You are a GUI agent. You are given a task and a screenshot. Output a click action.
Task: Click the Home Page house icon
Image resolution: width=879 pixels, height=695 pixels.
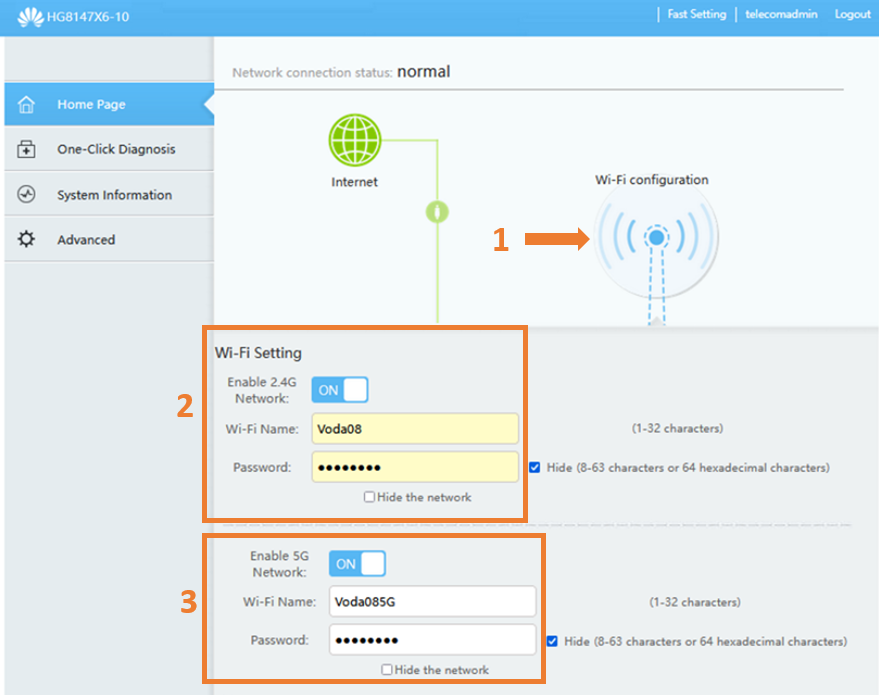[x=27, y=104]
